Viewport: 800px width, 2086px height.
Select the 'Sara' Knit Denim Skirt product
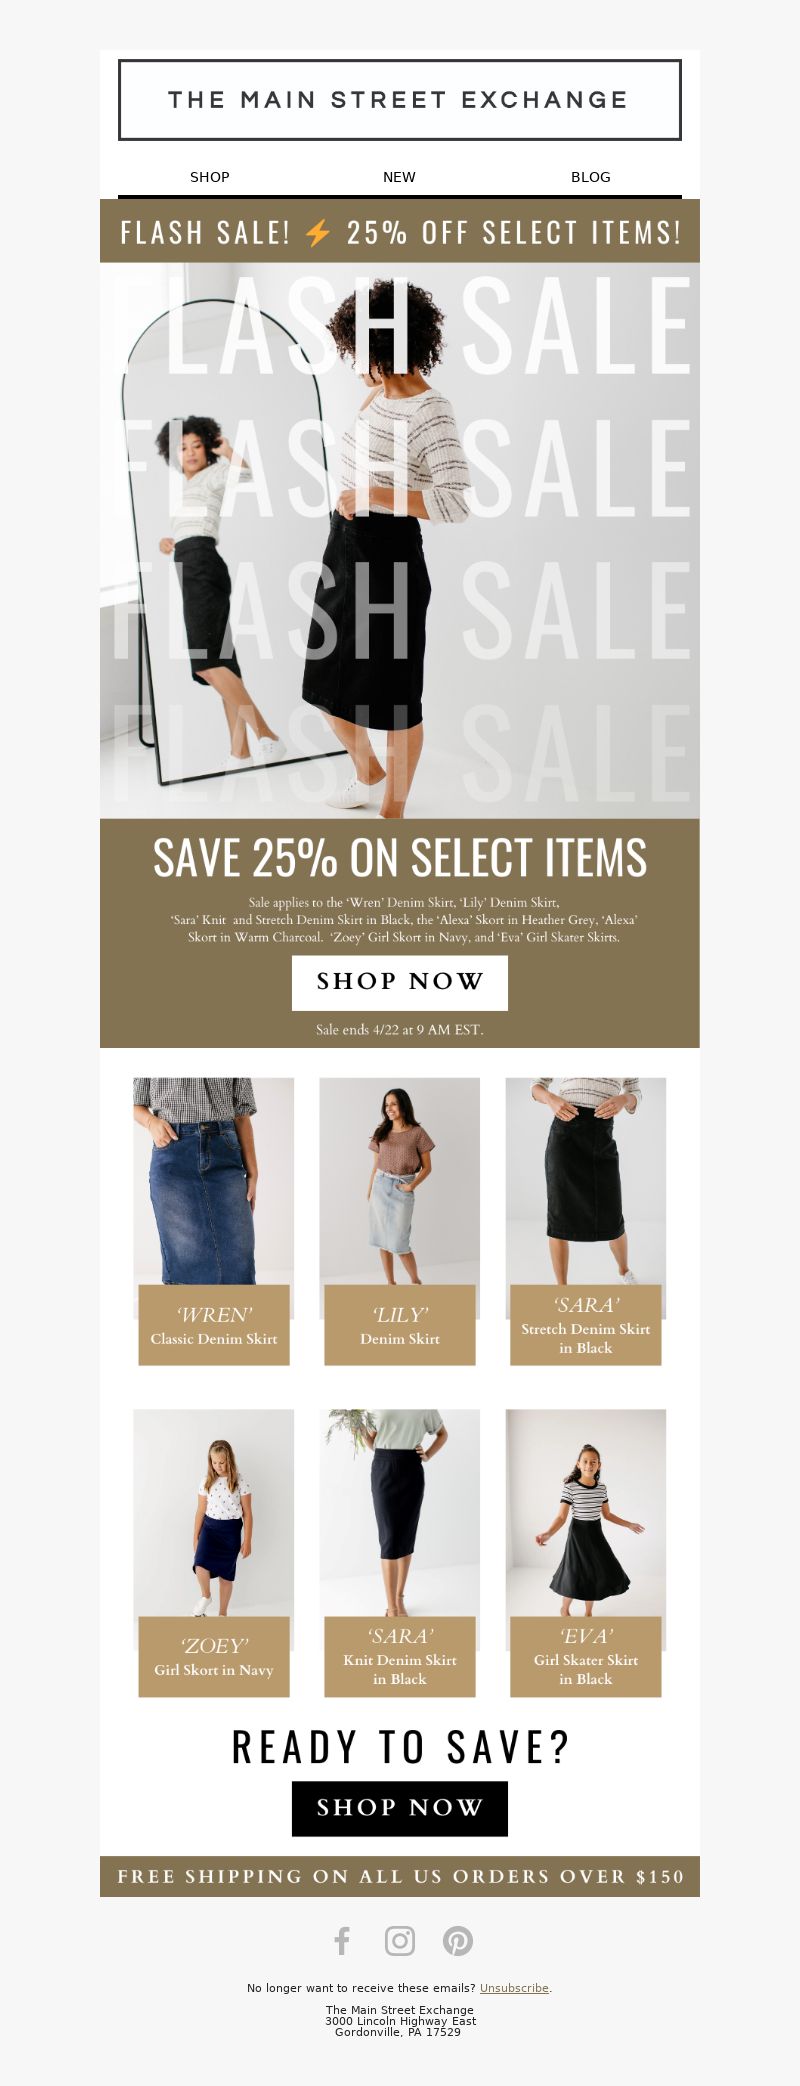coord(400,1553)
